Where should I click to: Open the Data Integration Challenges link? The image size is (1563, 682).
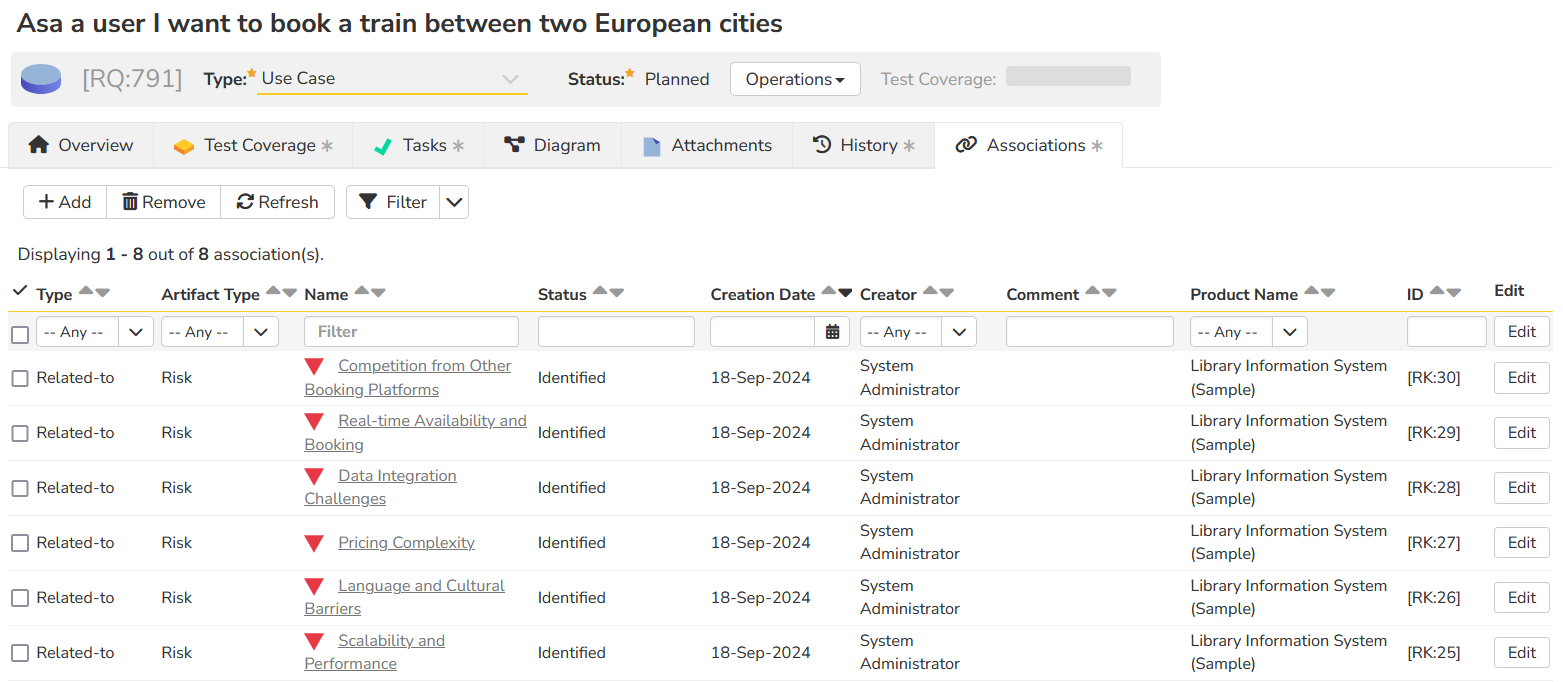click(x=396, y=476)
